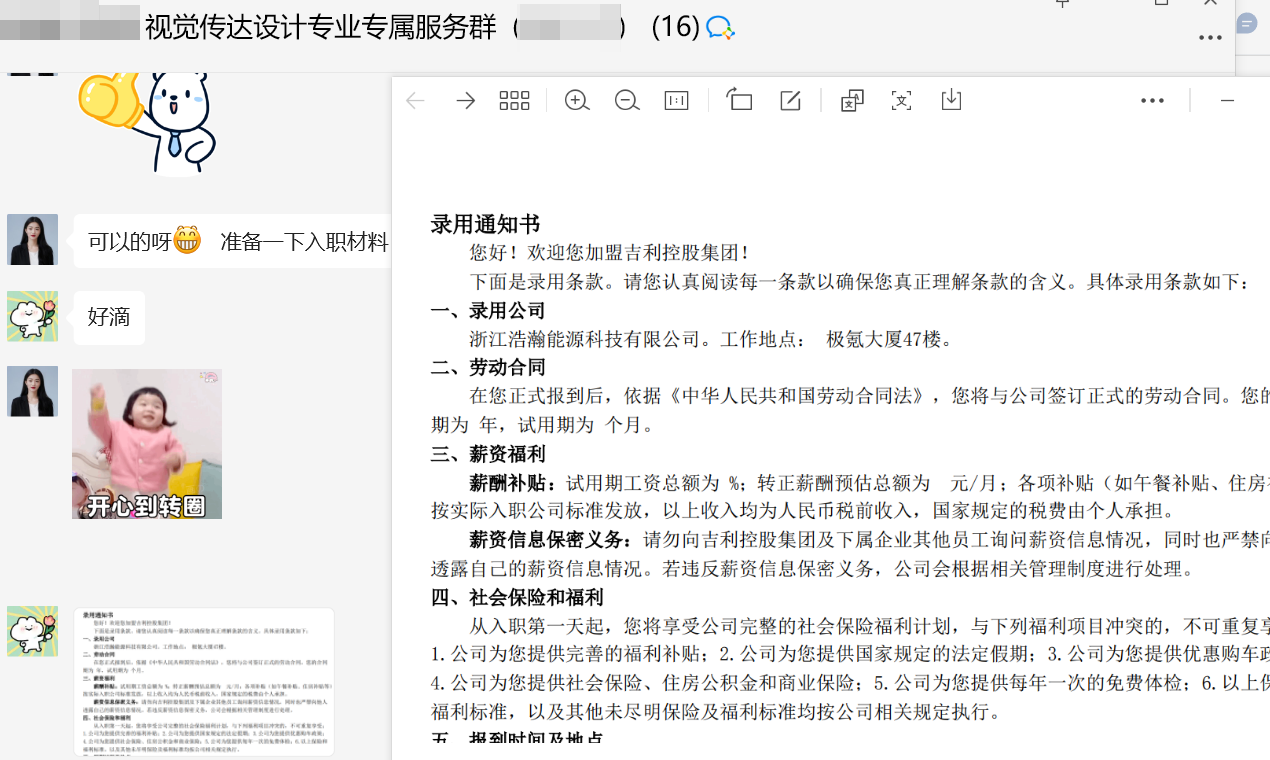The width and height of the screenshot is (1270, 760).
Task: Open the chat group's more options menu
Action: pos(1210,38)
